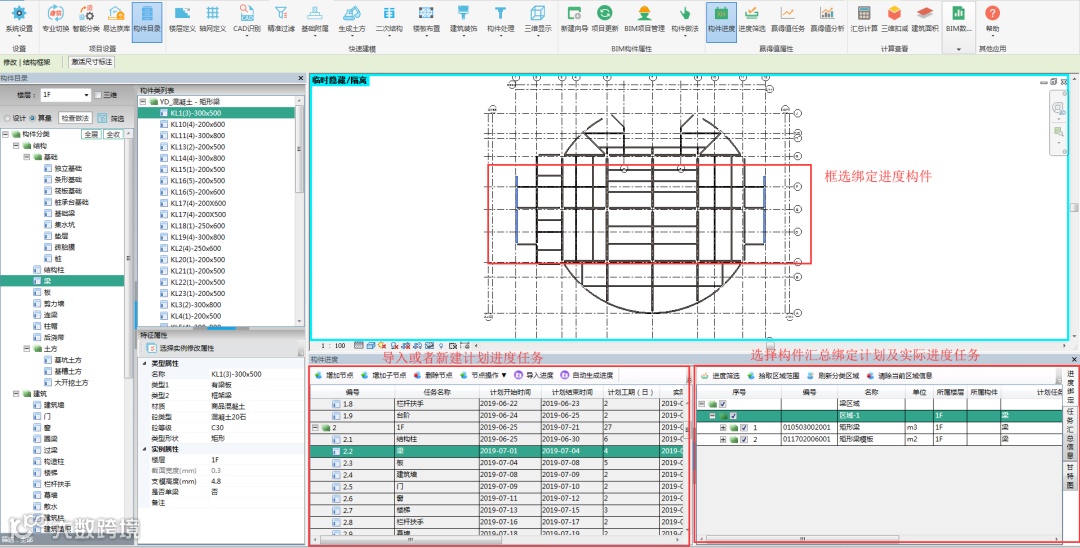Image resolution: width=1080 pixels, height=548 pixels.
Task: Click the 构件目录 ribbon icon
Action: tap(145, 18)
